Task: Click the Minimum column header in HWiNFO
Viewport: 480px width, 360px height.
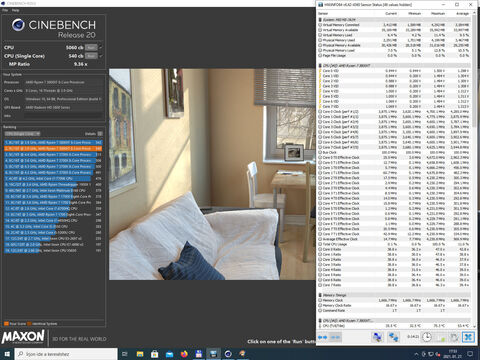Action: (414, 14)
